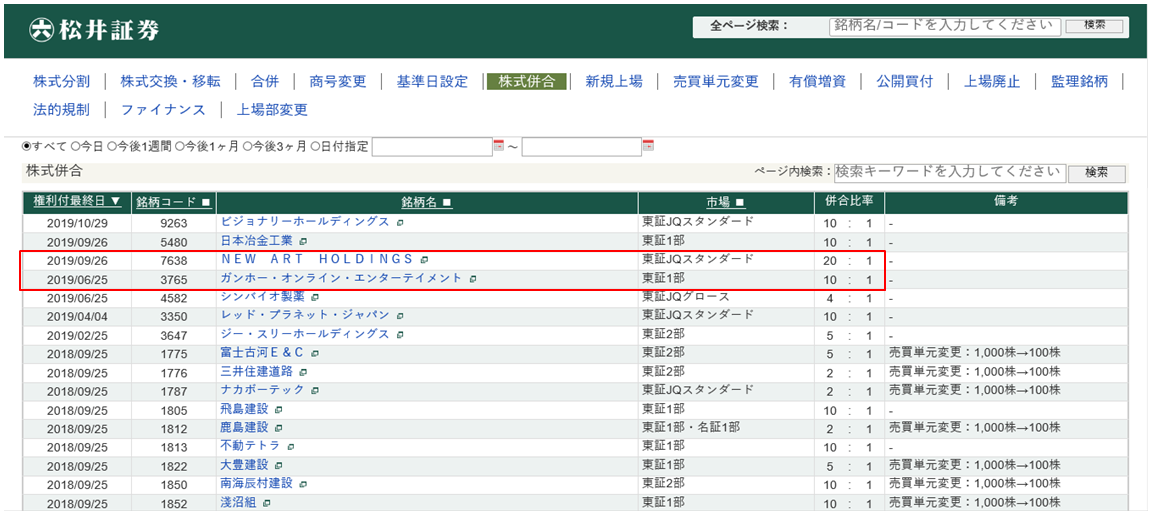This screenshot has width=1157, height=521.
Task: Open the start date calendar picker icon
Action: (x=498, y=145)
